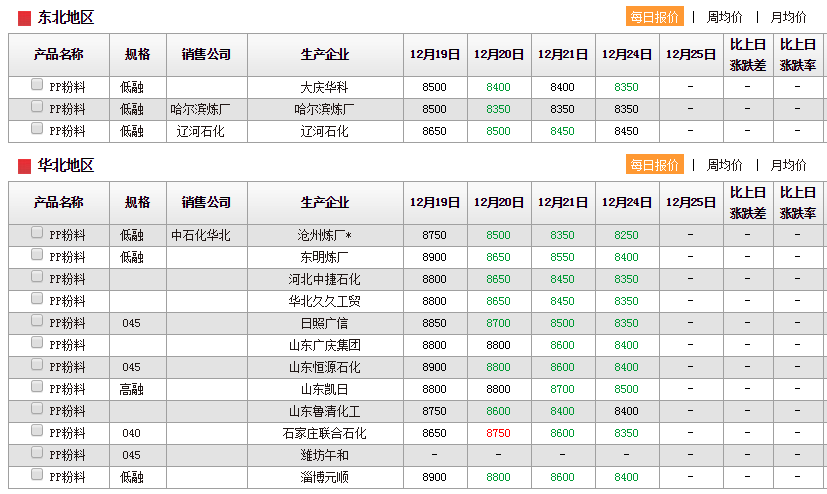Screen dimensions: 827x494
Task: Click producer name 华北久久工贸
Action: [324, 301]
